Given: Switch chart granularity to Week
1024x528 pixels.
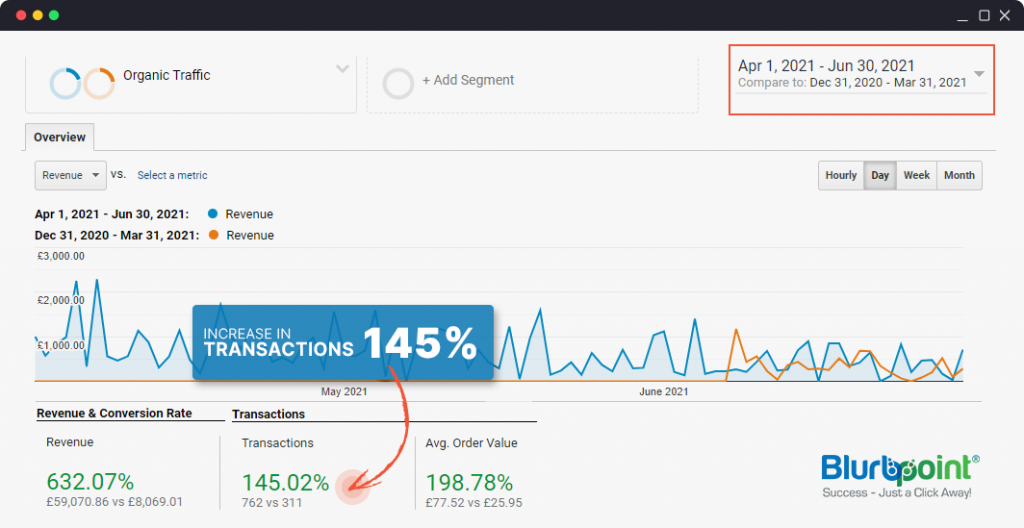Looking at the screenshot, I should click(916, 175).
